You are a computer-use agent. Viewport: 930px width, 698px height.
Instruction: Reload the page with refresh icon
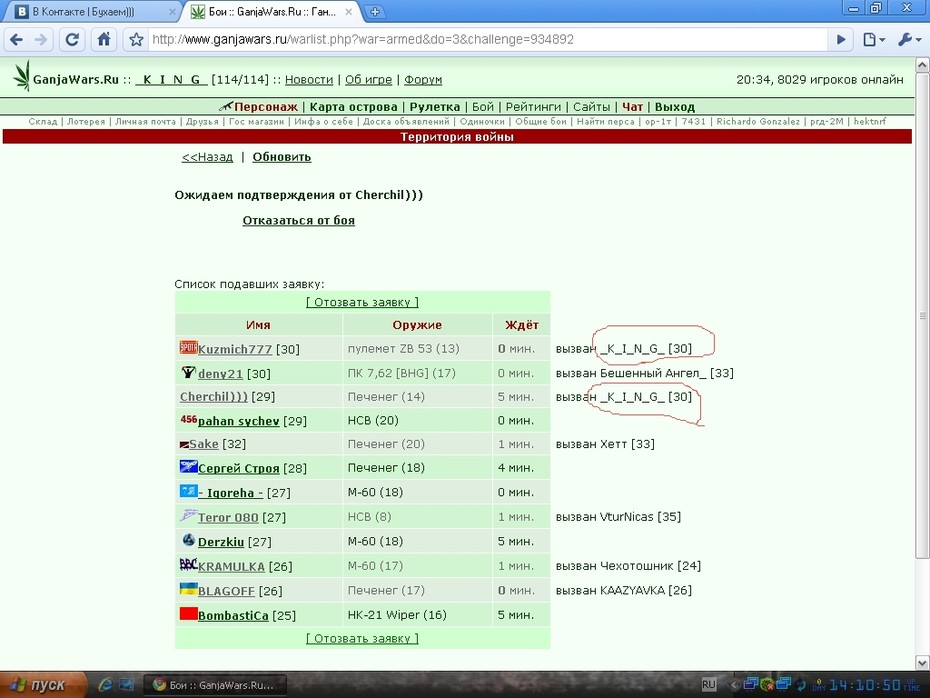[x=72, y=40]
